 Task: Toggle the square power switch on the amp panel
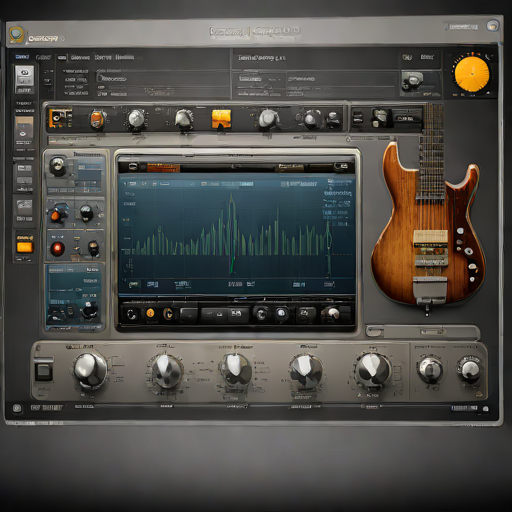[44, 371]
